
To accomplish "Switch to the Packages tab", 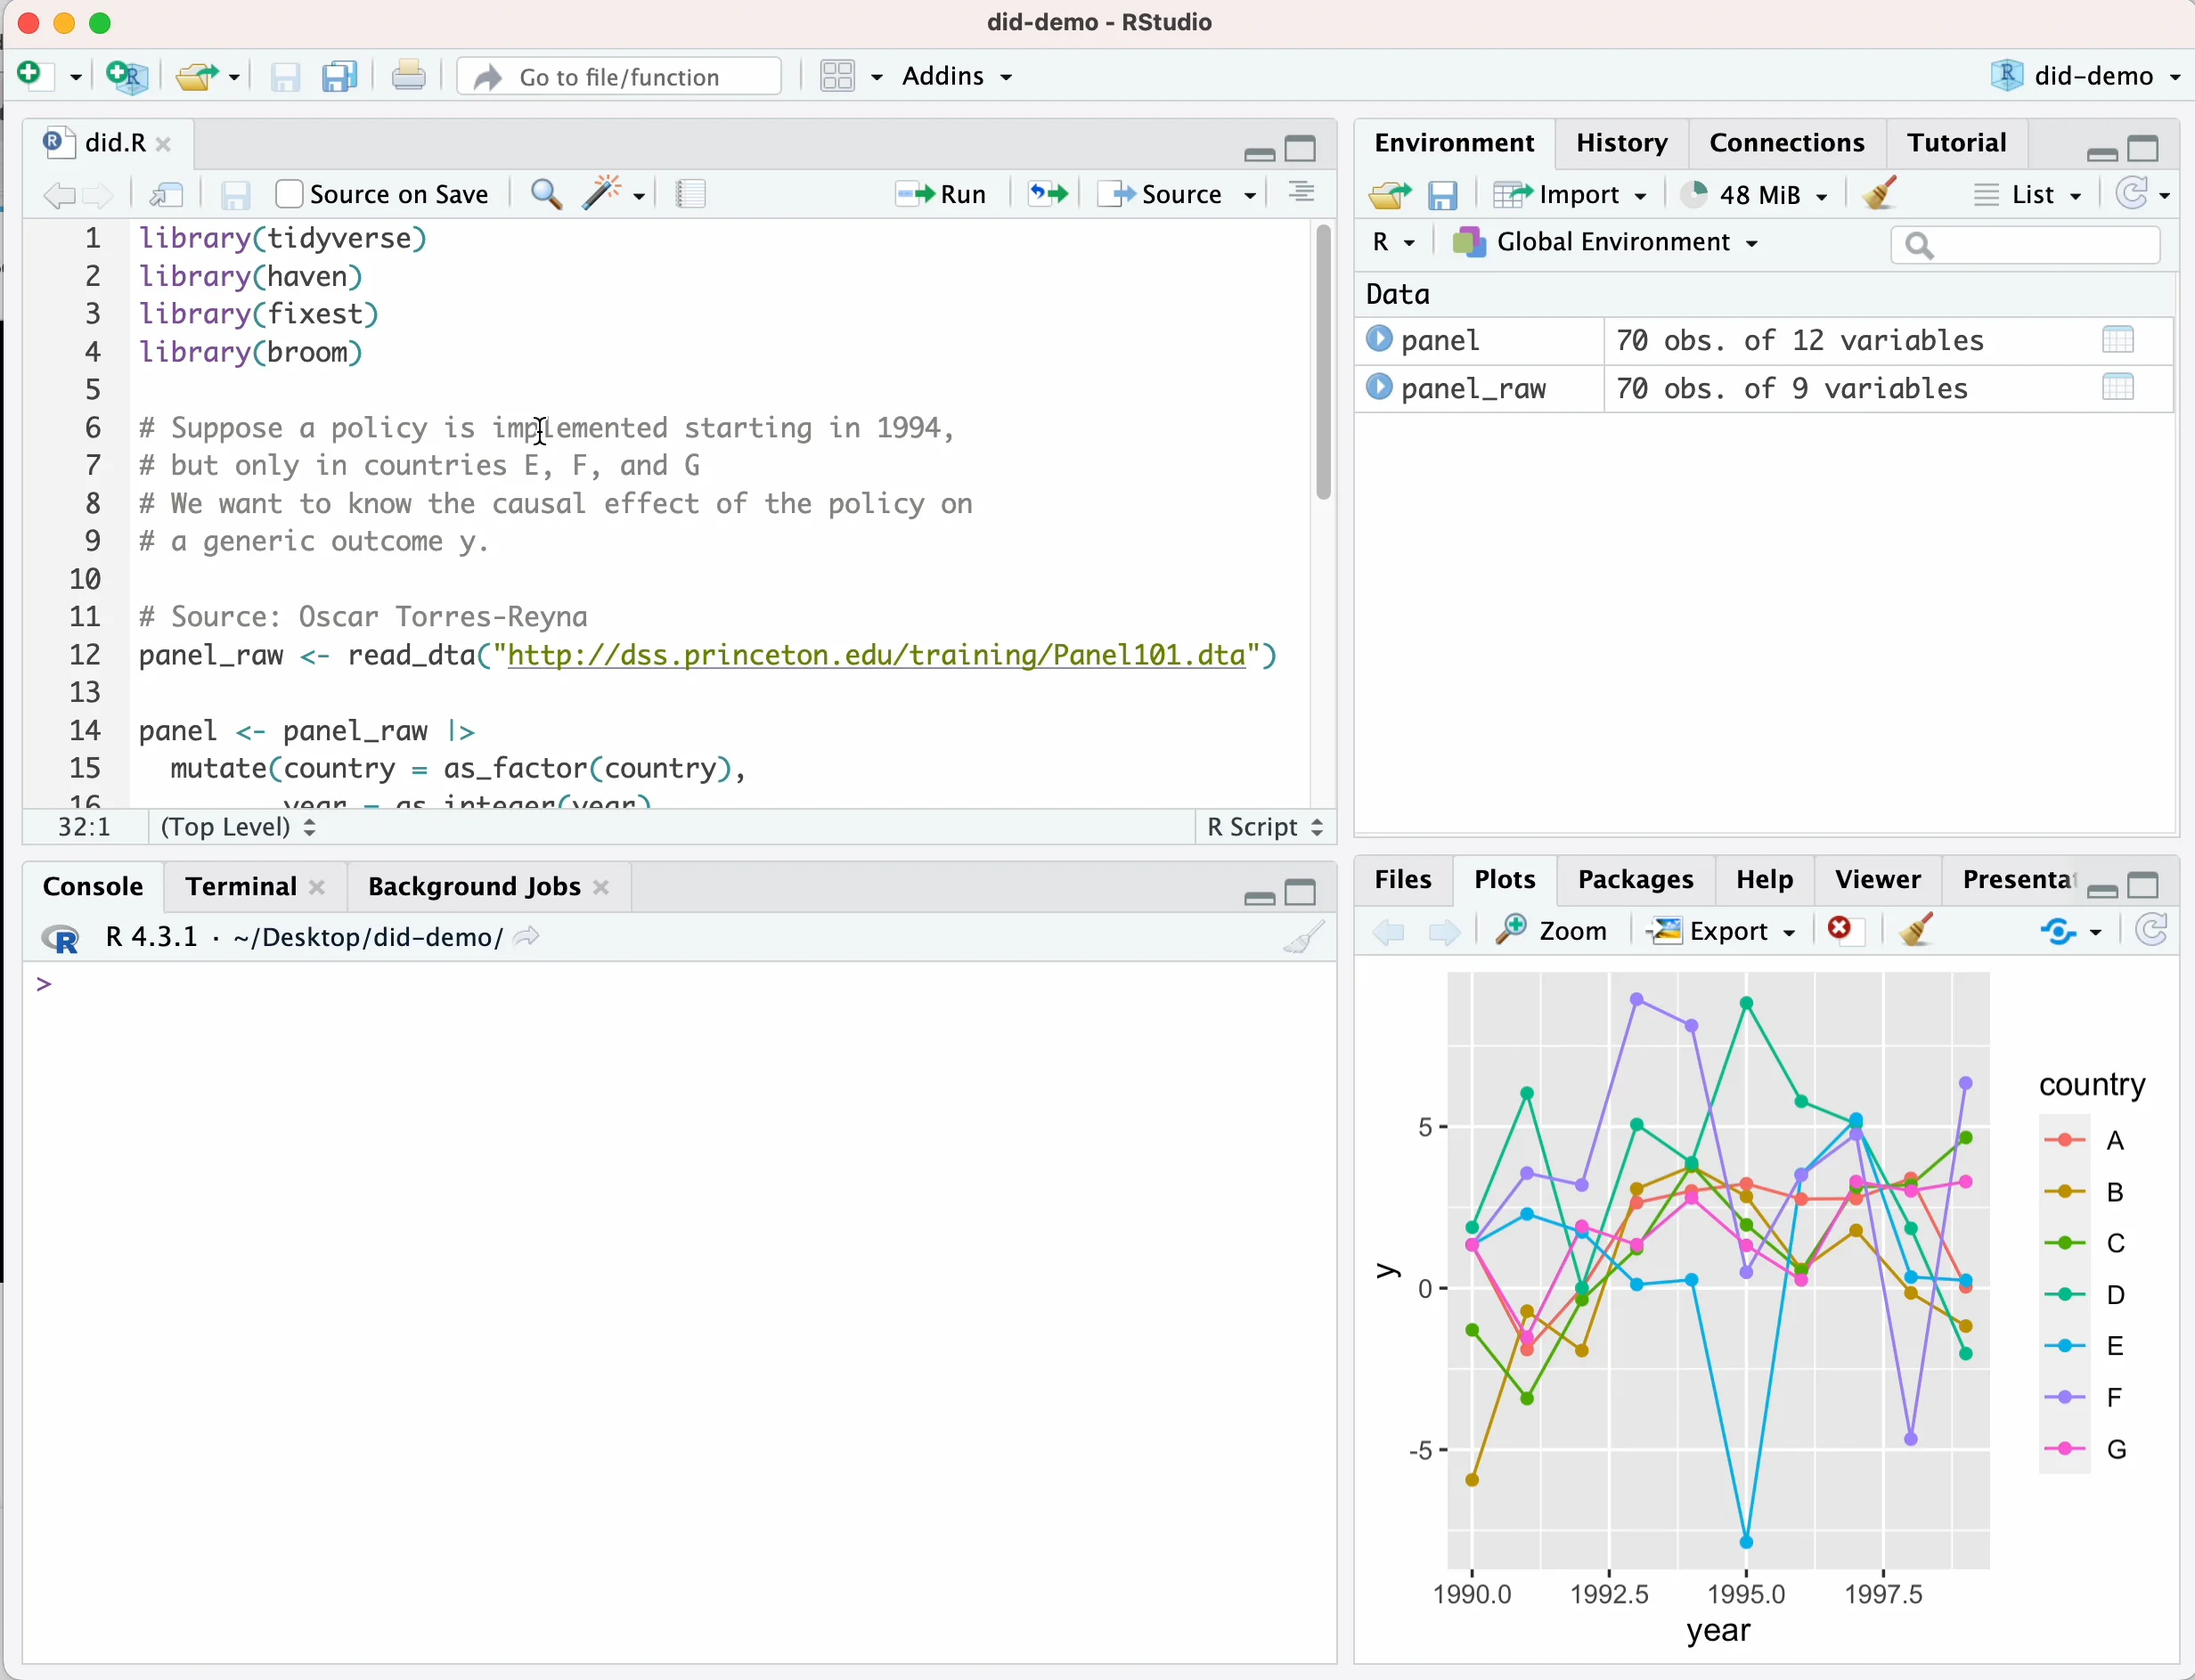I will click(x=1635, y=879).
